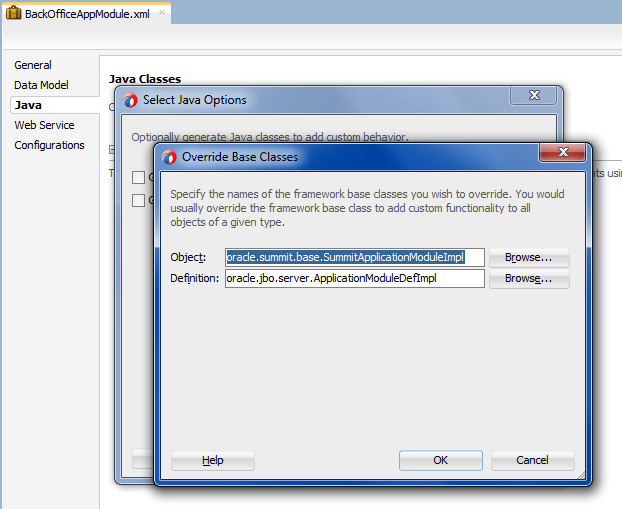Open Help in Override Base Classes dialog
622x509 pixels.
coord(213,460)
